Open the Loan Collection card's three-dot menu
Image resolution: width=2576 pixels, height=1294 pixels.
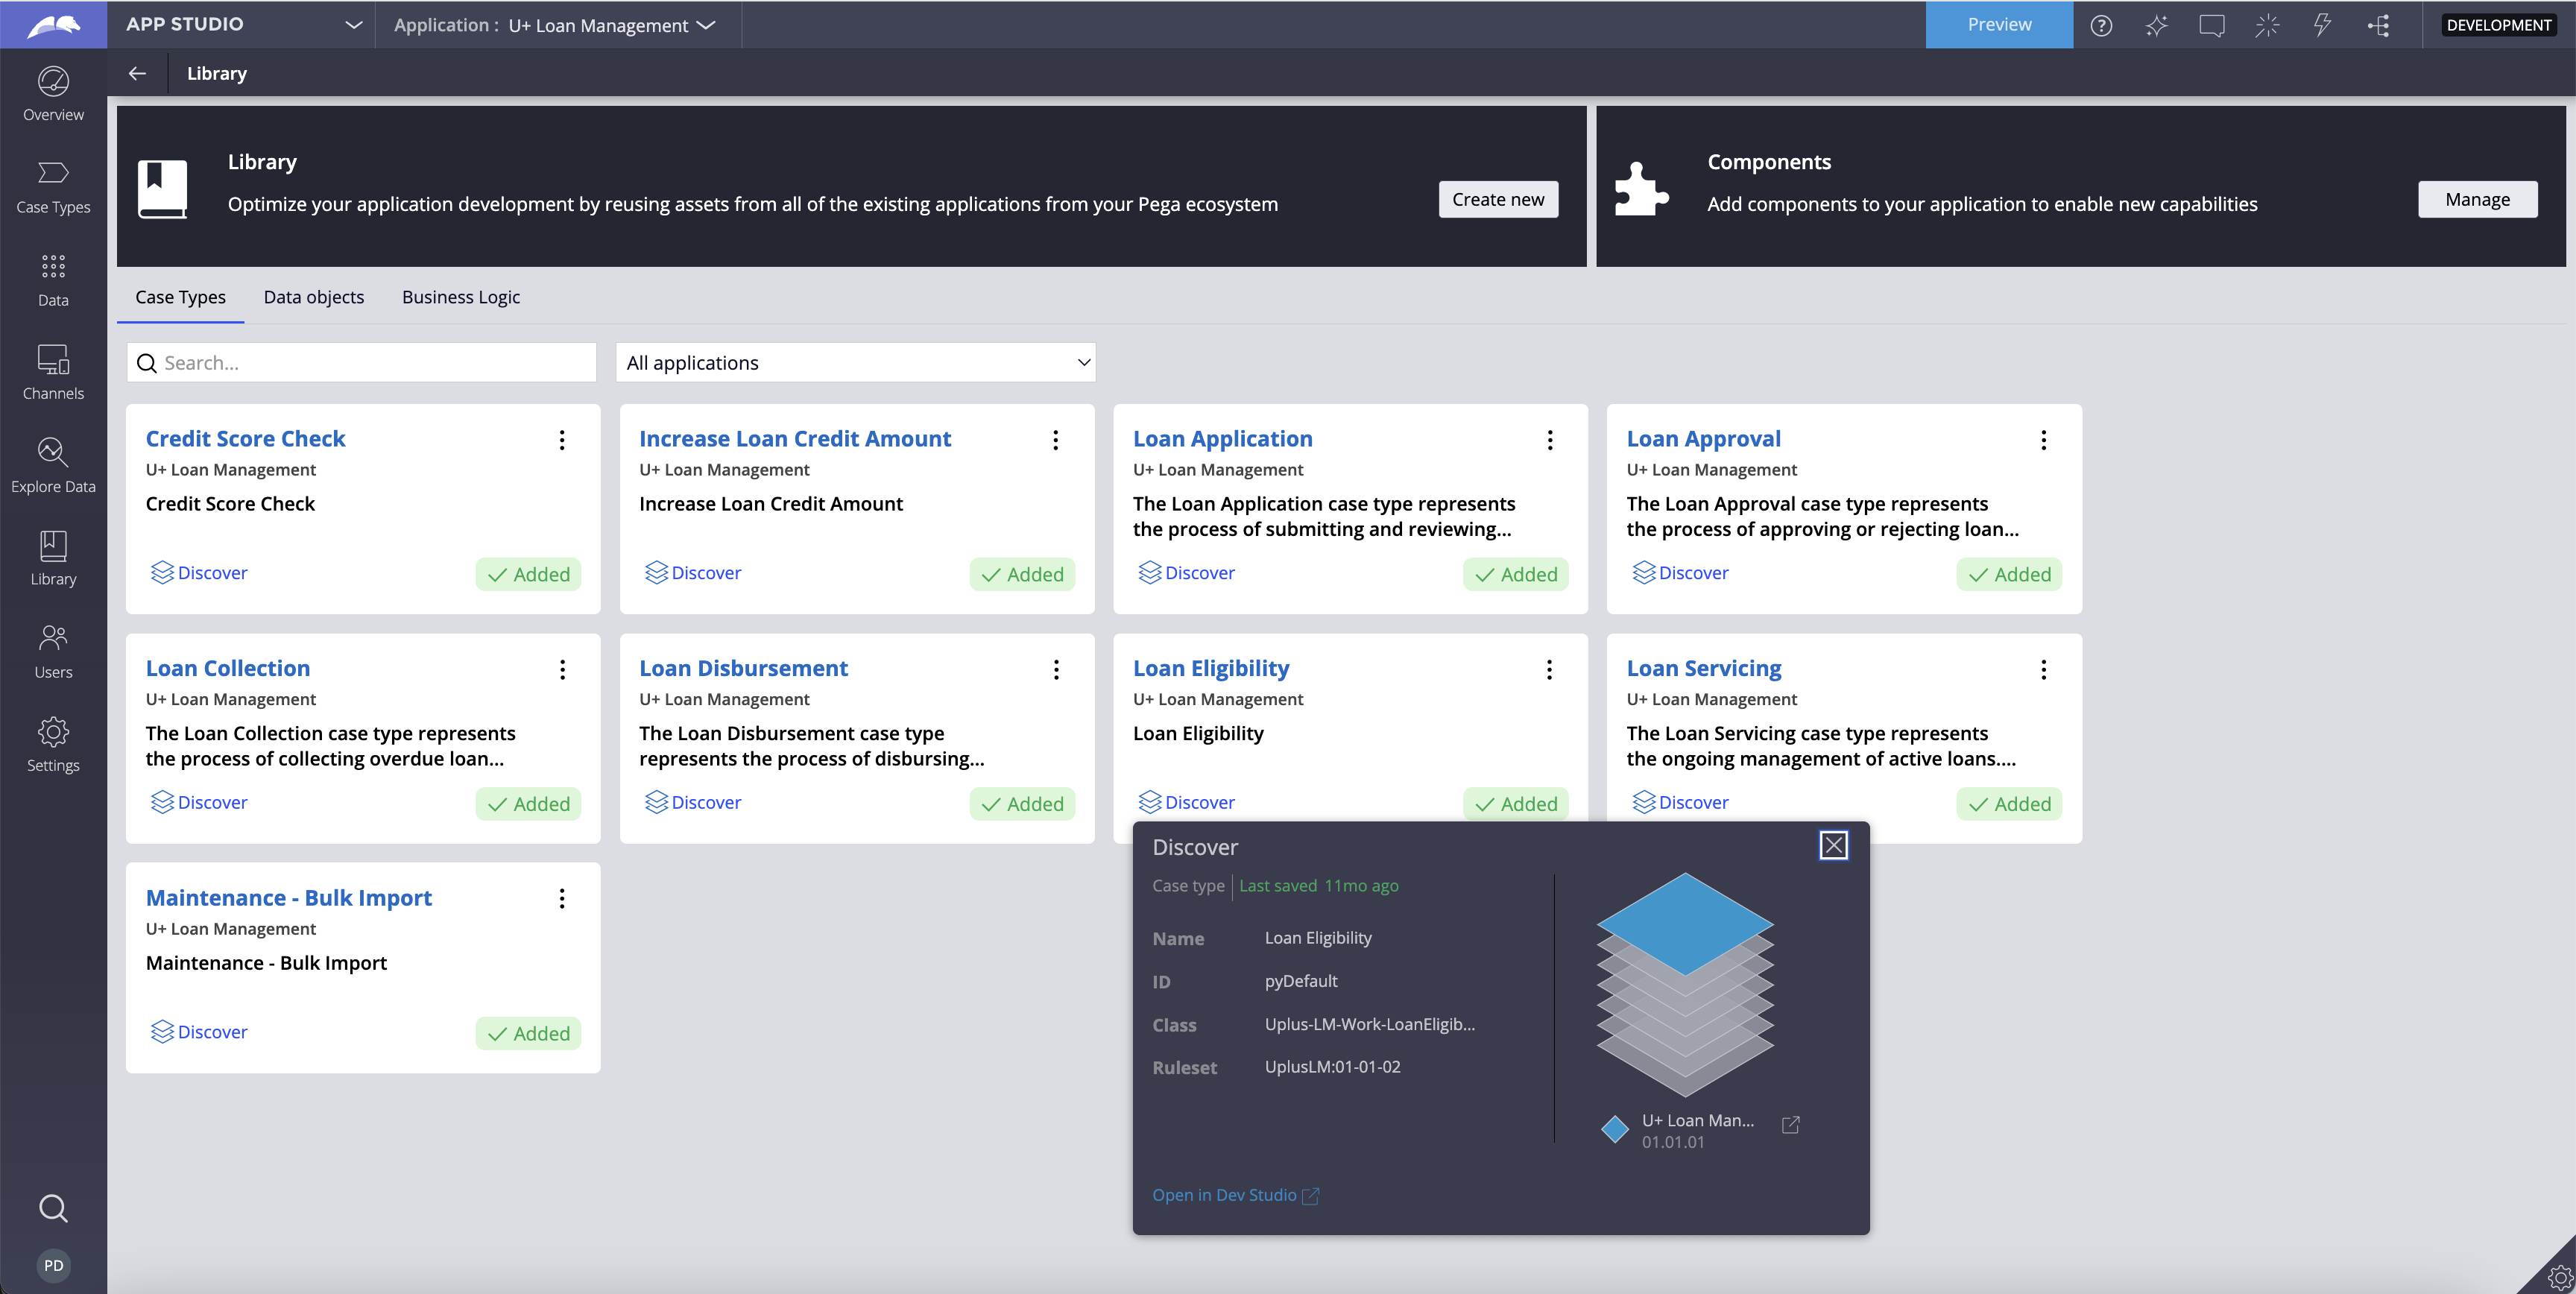[562, 669]
